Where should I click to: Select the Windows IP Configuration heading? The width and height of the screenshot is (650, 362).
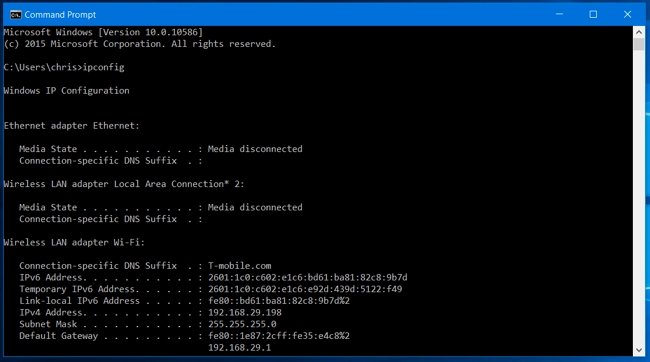tap(66, 90)
